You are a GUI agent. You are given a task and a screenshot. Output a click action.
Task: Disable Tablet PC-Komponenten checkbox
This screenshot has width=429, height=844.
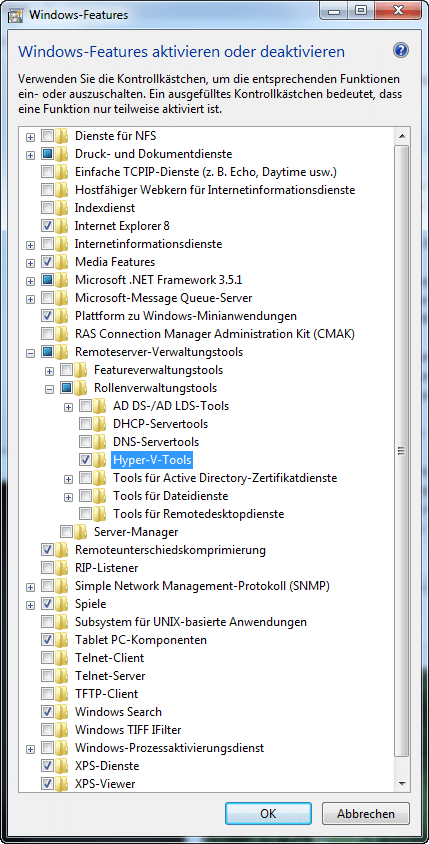coord(47,640)
